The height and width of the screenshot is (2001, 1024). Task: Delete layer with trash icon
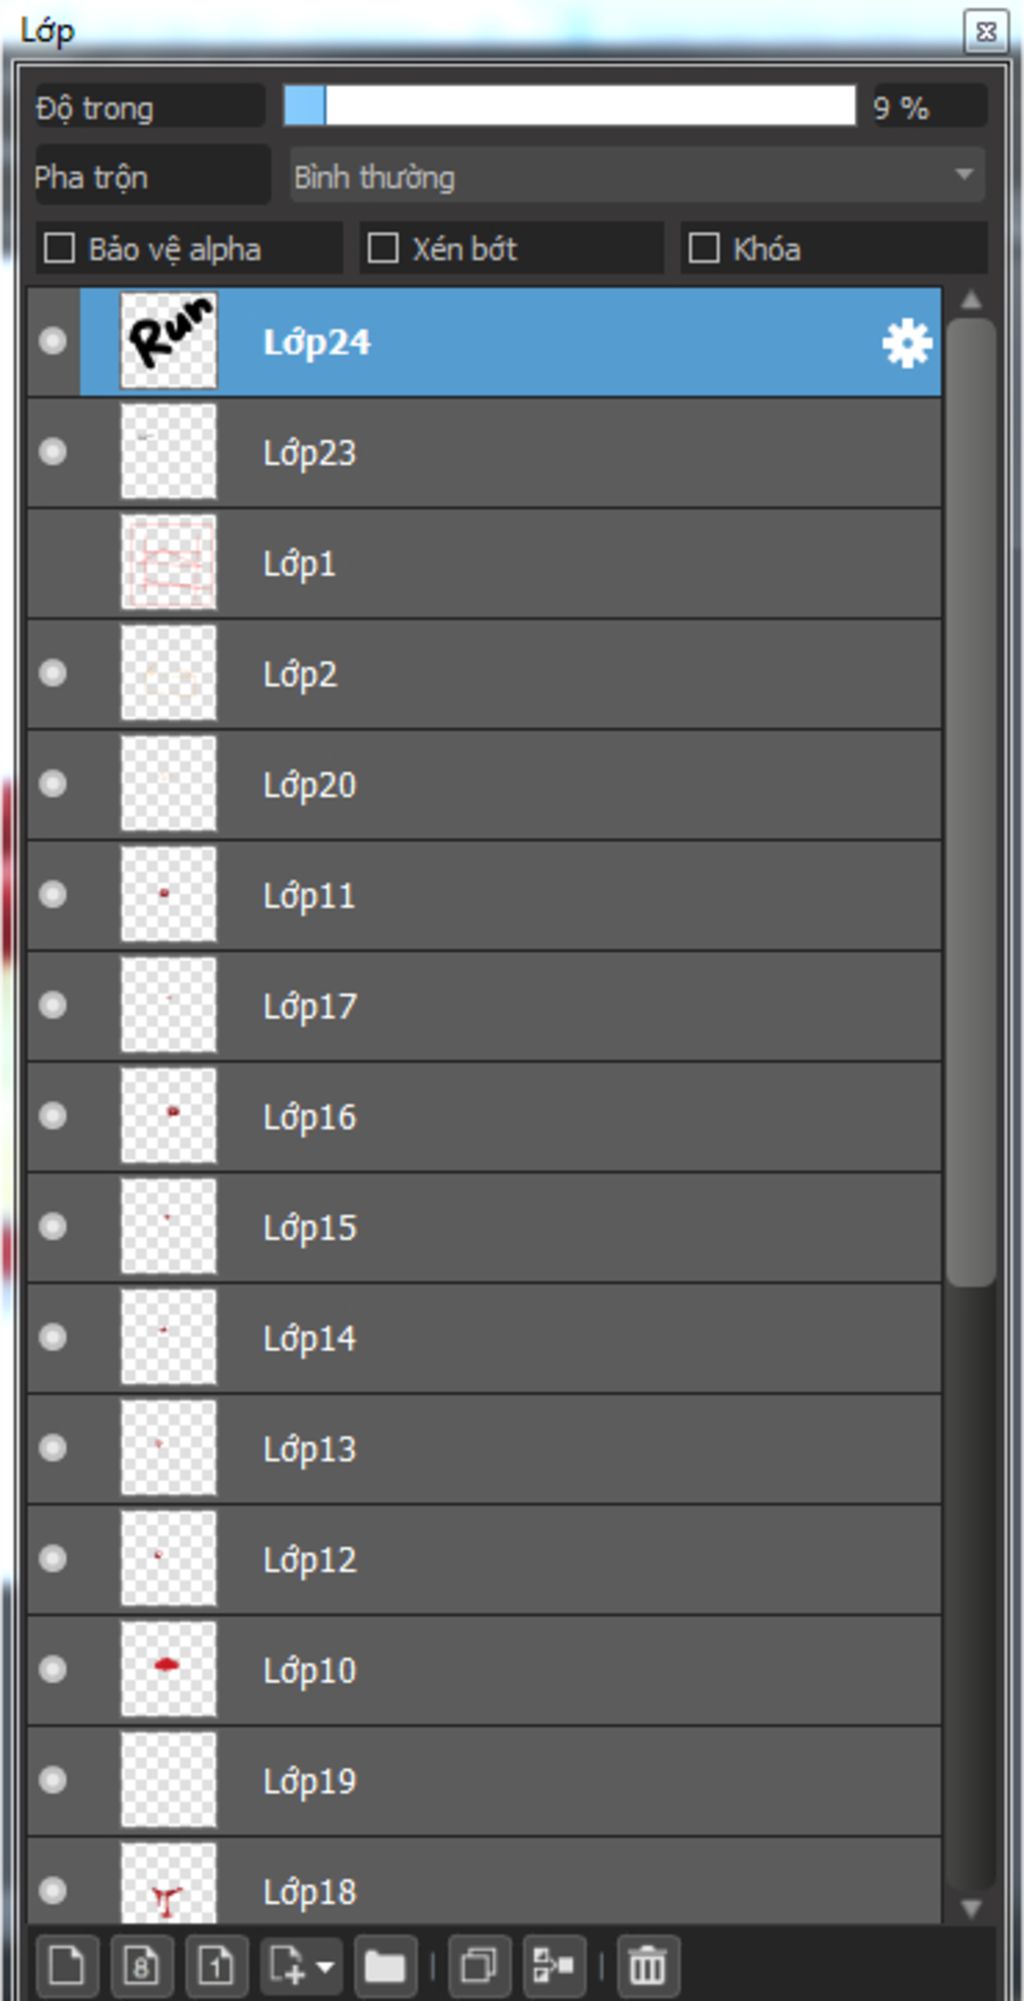click(x=648, y=1965)
